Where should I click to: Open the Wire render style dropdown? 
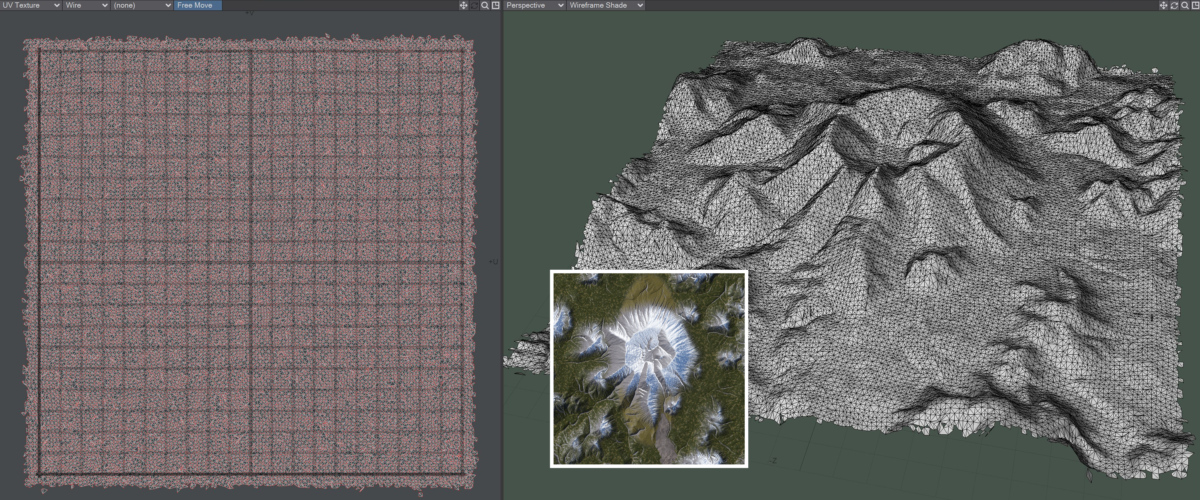(86, 5)
